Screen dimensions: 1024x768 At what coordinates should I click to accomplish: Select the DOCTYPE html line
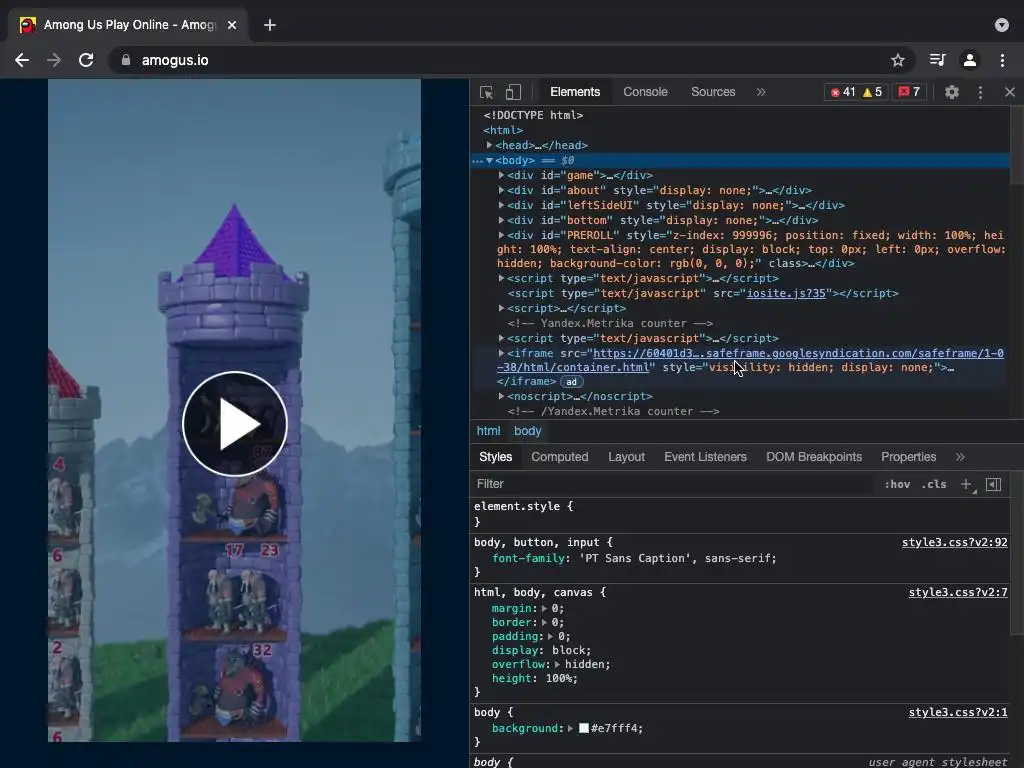(533, 115)
